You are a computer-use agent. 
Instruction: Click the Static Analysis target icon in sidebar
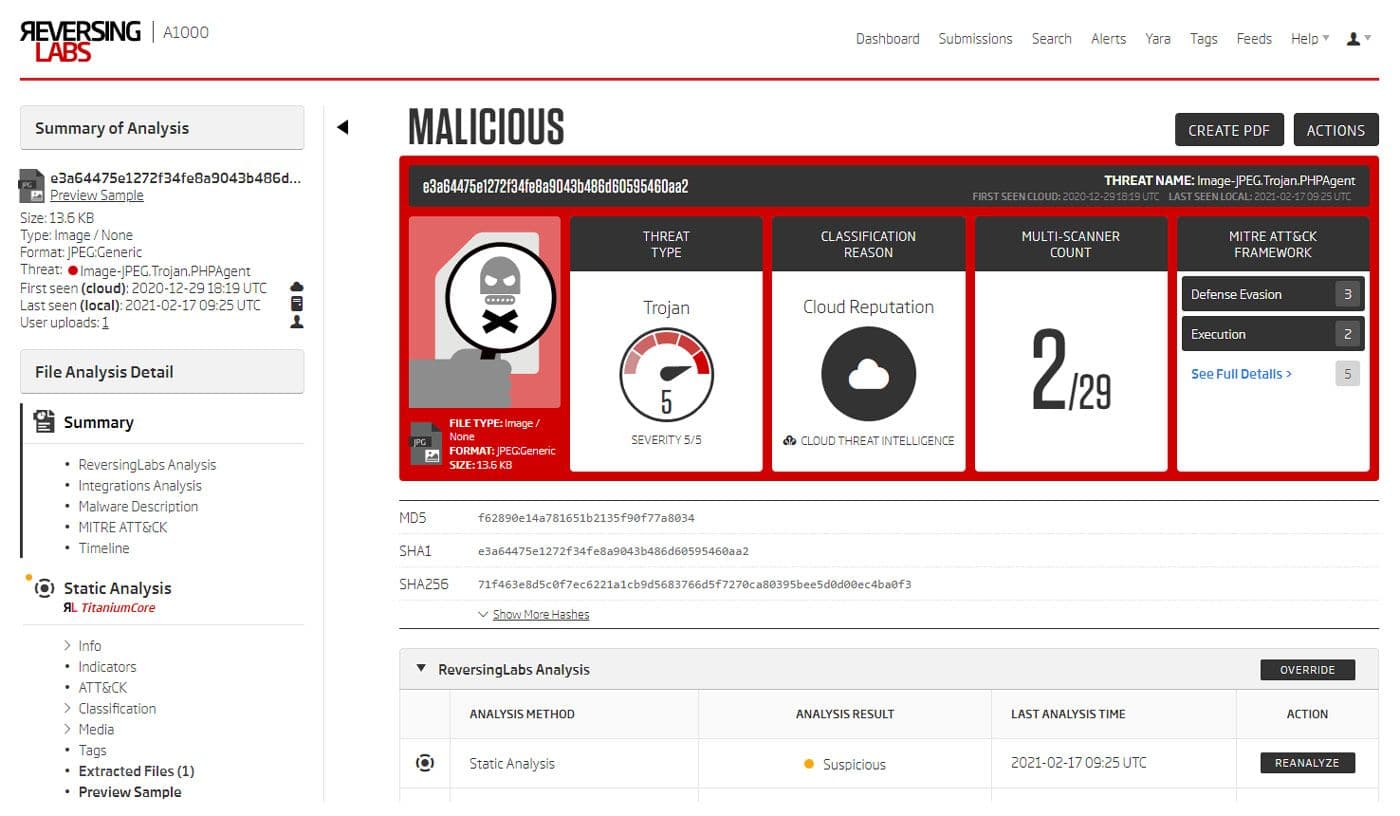click(44, 589)
